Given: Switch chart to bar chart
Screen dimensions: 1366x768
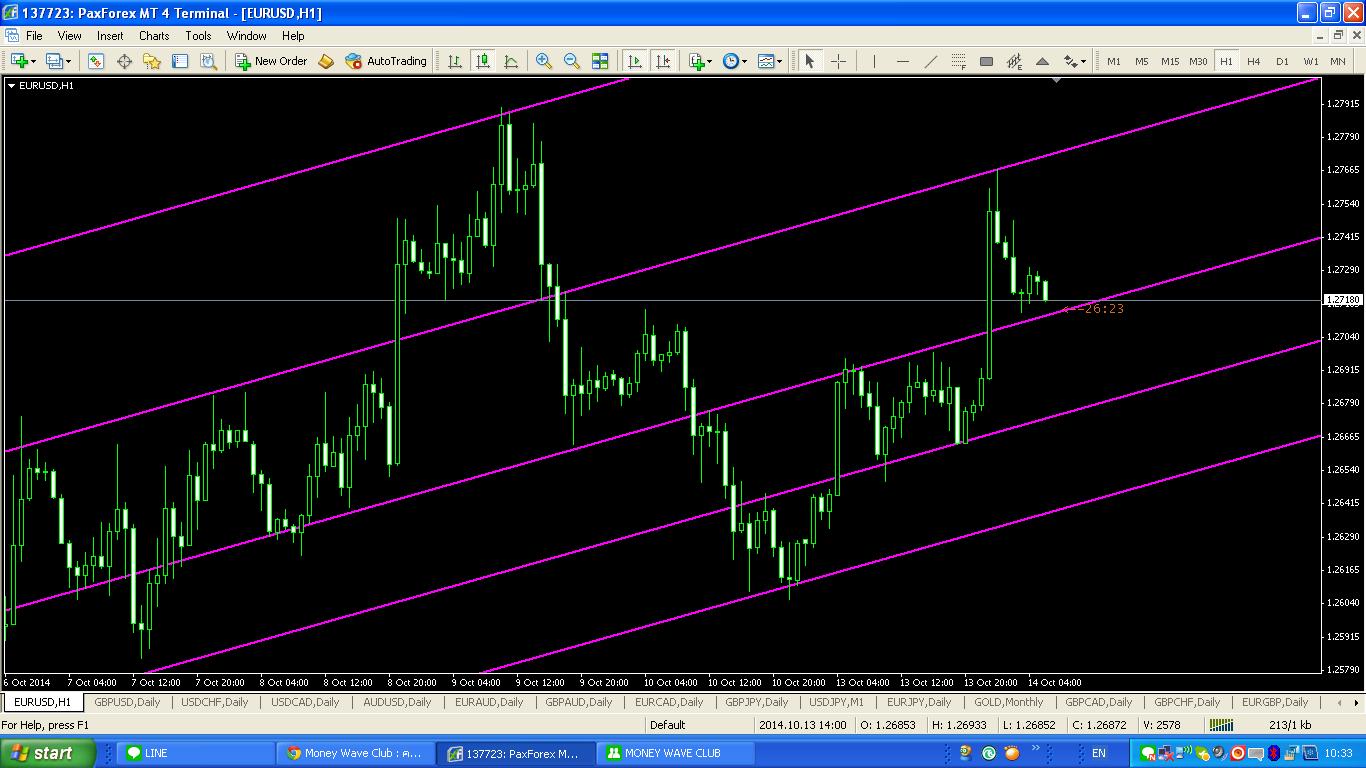Looking at the screenshot, I should click(455, 61).
